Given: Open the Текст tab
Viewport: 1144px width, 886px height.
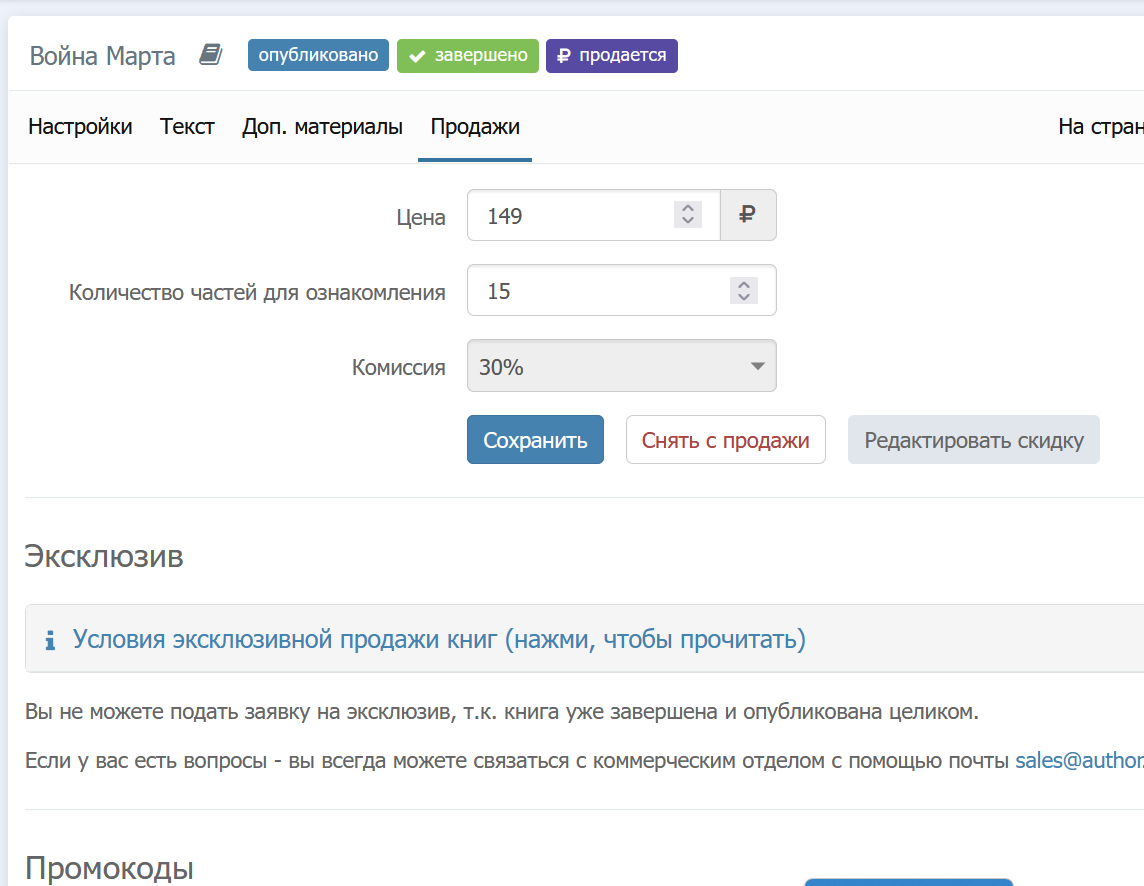Looking at the screenshot, I should point(187,127).
